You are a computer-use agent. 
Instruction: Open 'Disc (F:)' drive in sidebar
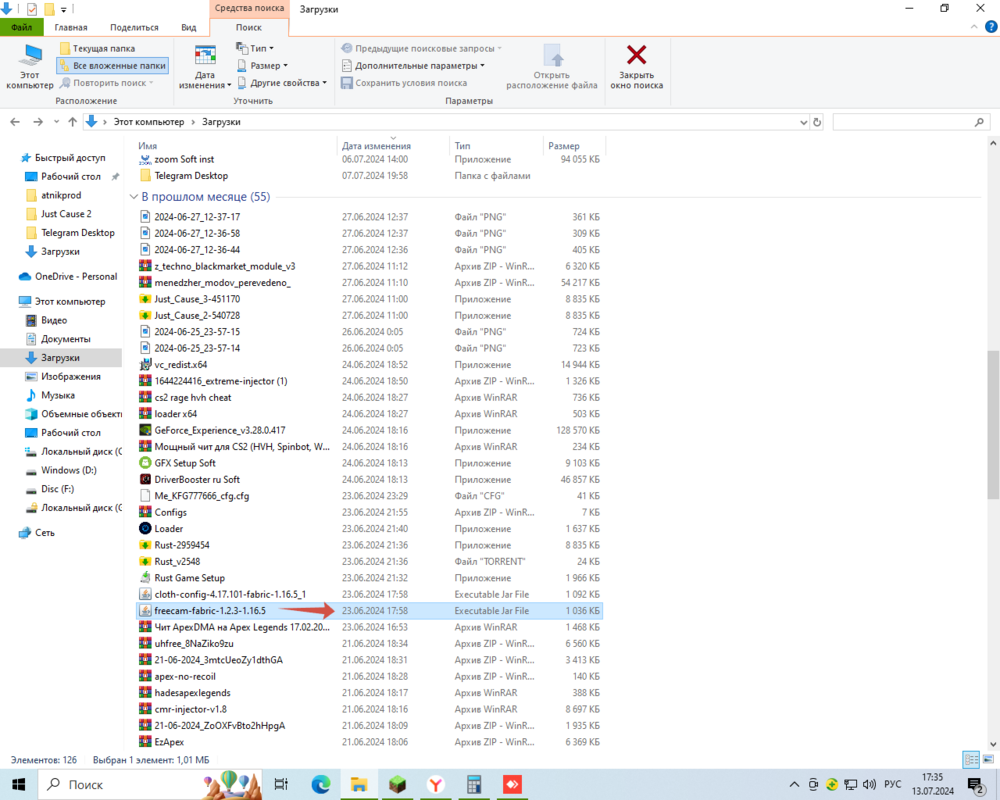pos(57,489)
